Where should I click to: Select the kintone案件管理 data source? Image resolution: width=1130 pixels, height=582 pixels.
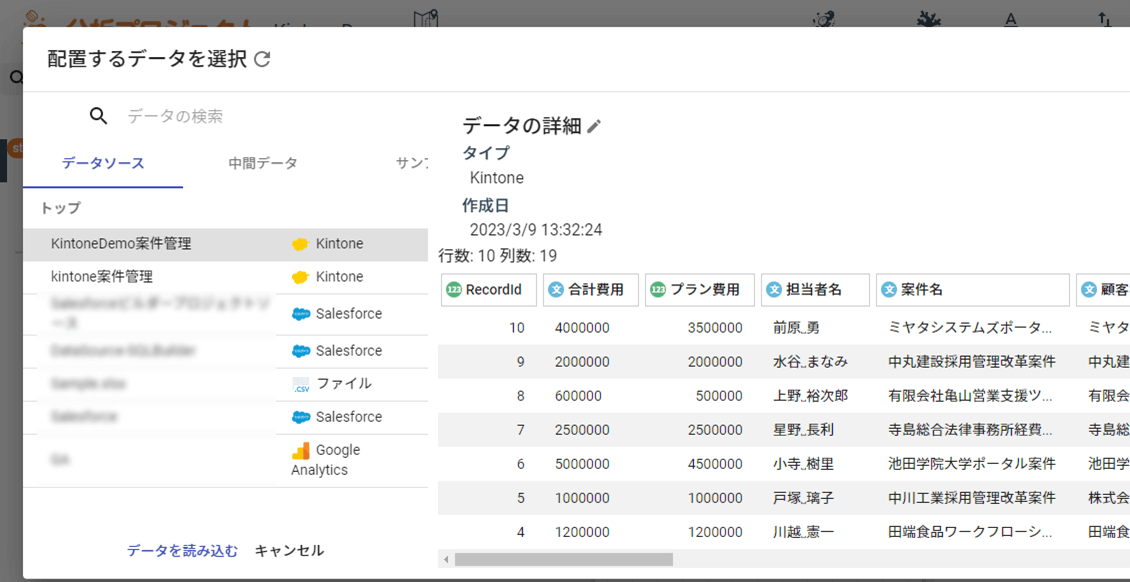point(102,277)
